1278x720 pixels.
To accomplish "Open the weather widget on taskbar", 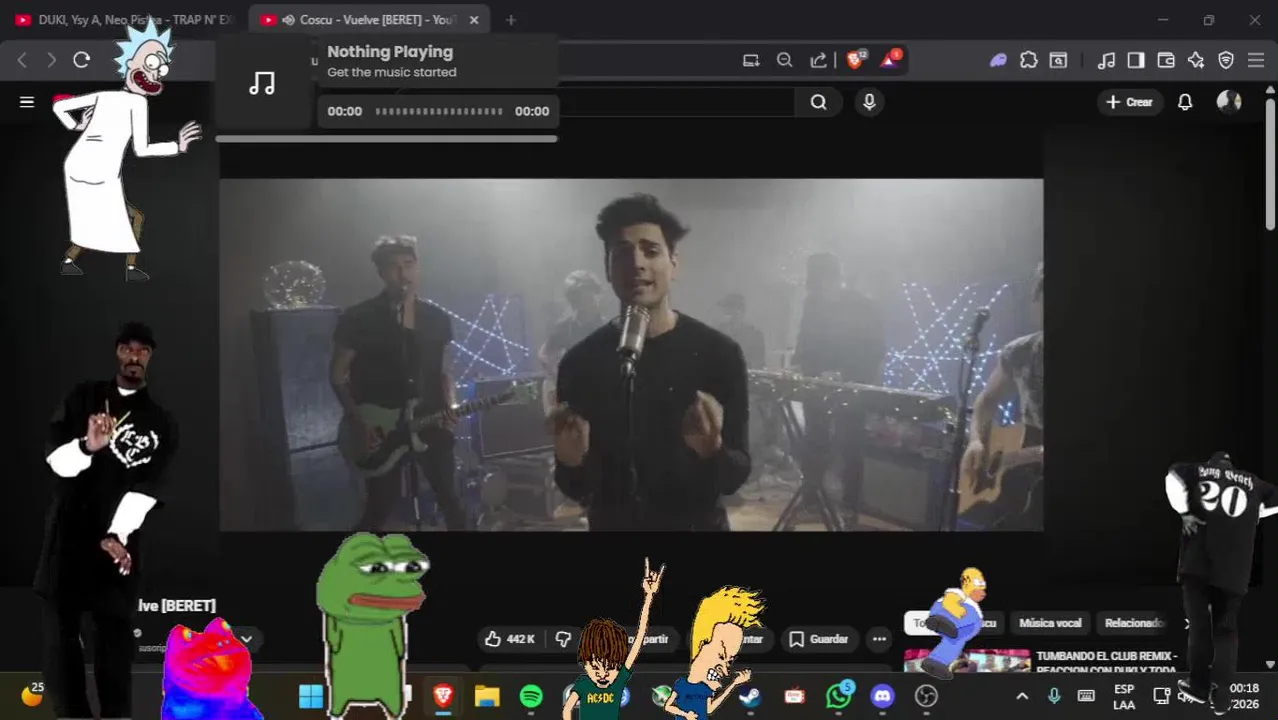I will coord(32,694).
